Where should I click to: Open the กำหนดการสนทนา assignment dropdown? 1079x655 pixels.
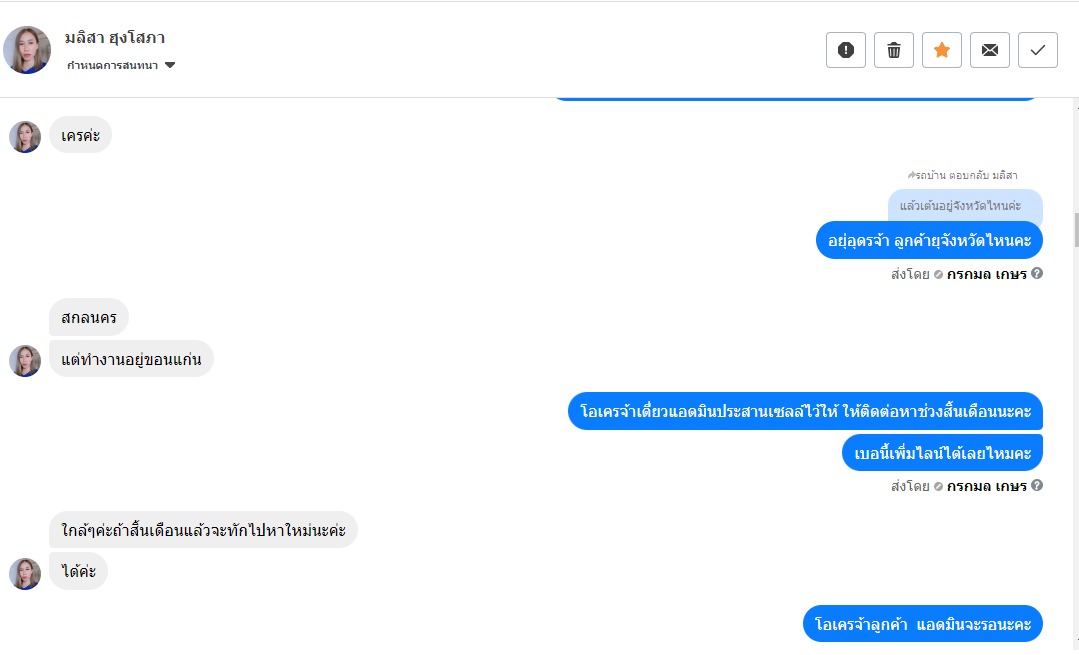[x=121, y=65]
